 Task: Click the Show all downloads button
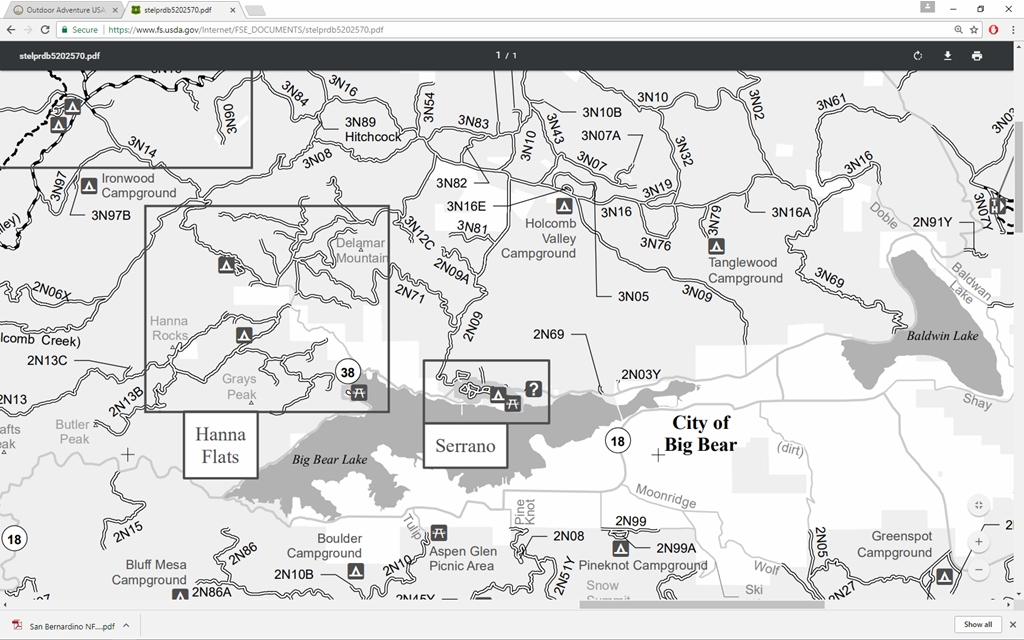pyautogui.click(x=977, y=625)
